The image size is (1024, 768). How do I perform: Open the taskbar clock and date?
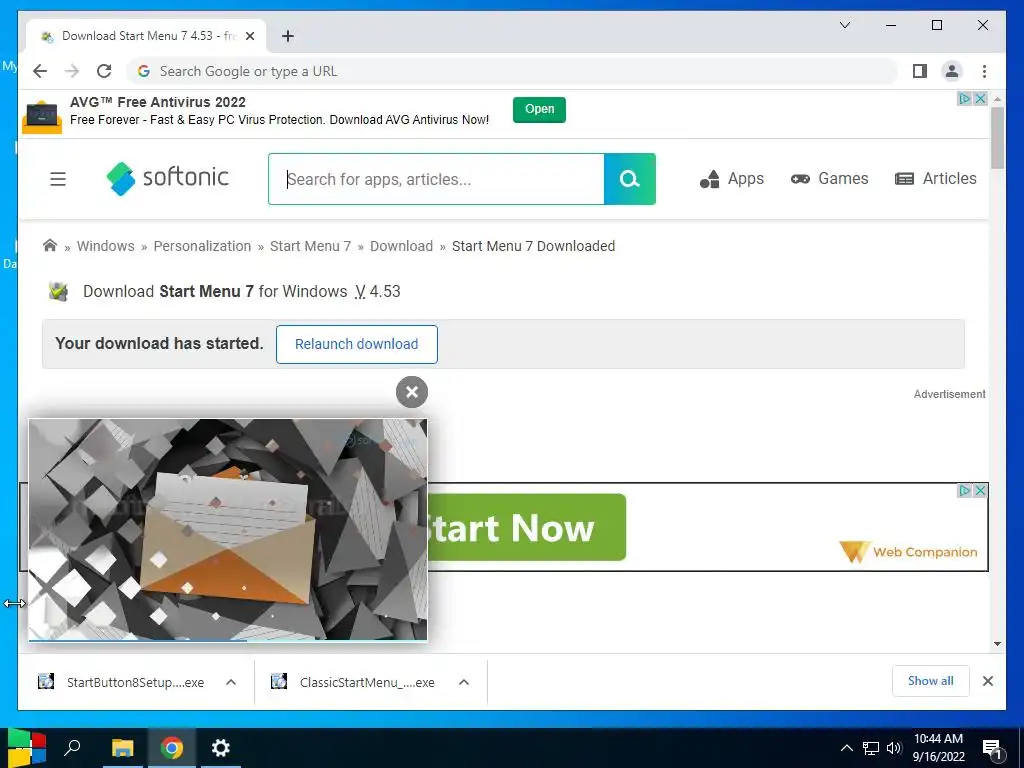pos(938,748)
